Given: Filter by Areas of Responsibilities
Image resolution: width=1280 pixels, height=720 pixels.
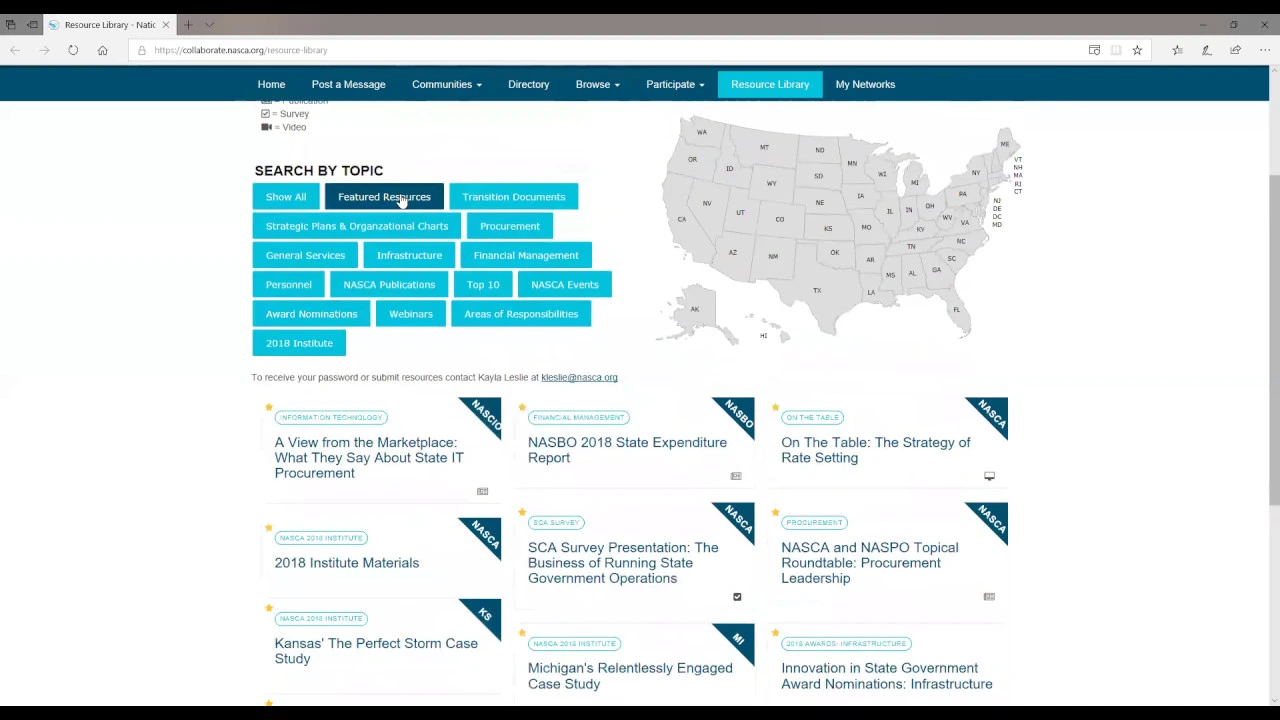Looking at the screenshot, I should (521, 314).
